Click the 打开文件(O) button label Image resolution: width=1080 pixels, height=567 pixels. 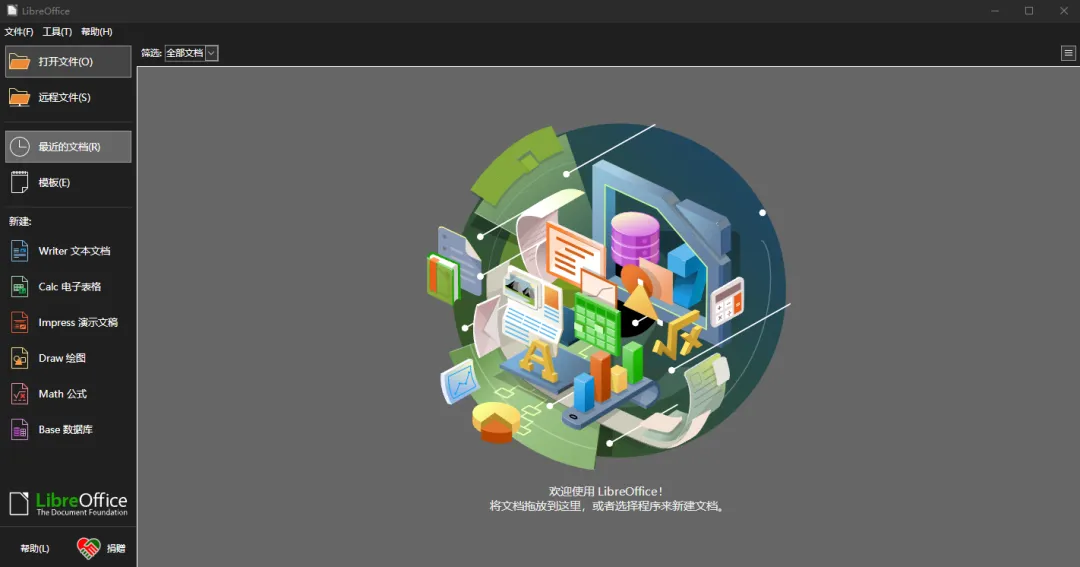click(x=65, y=61)
